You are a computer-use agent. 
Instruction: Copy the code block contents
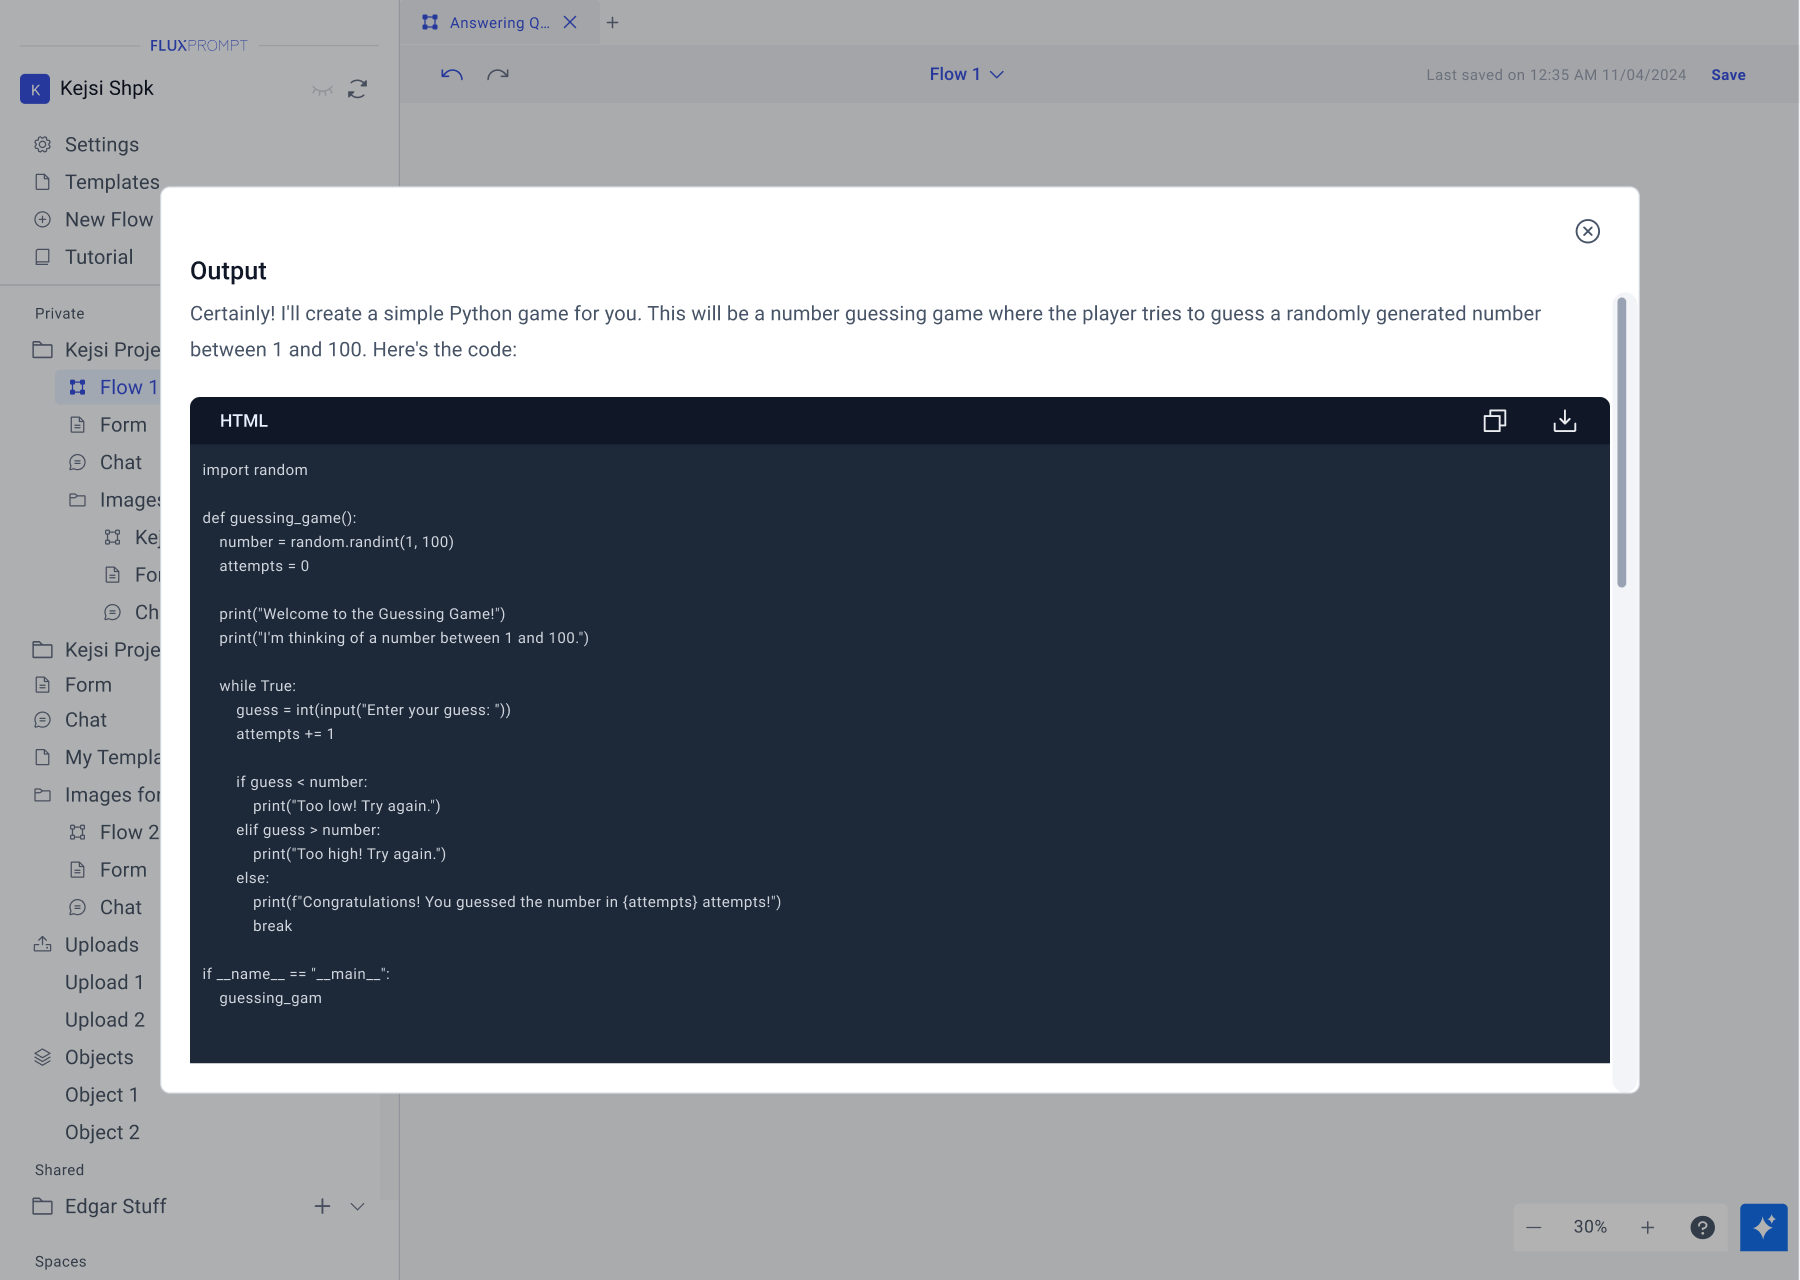pyautogui.click(x=1494, y=421)
